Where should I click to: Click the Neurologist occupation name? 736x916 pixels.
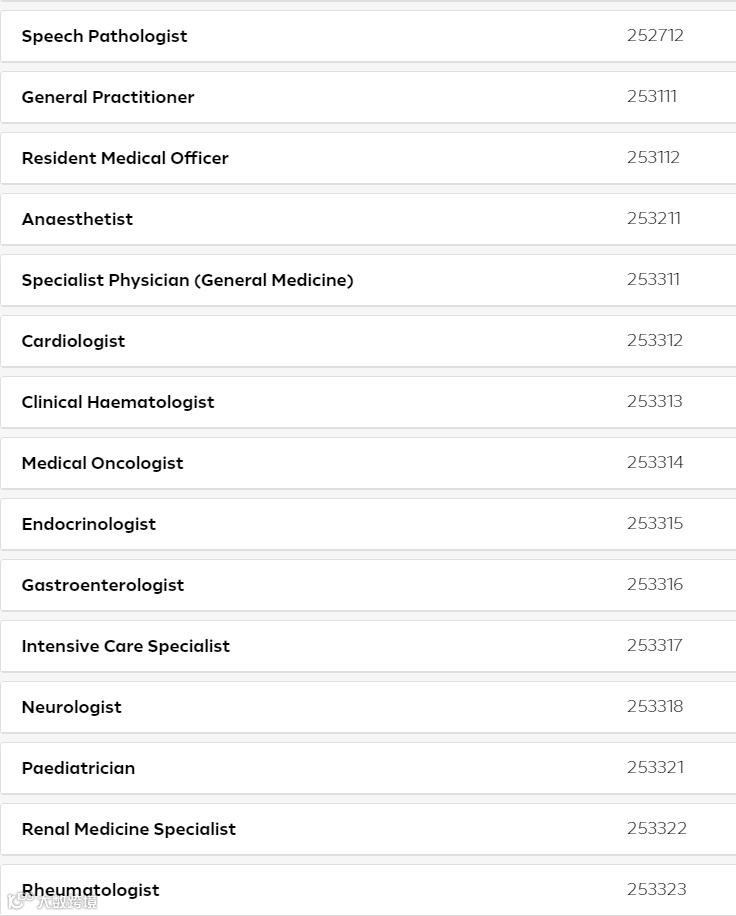pyautogui.click(x=72, y=707)
